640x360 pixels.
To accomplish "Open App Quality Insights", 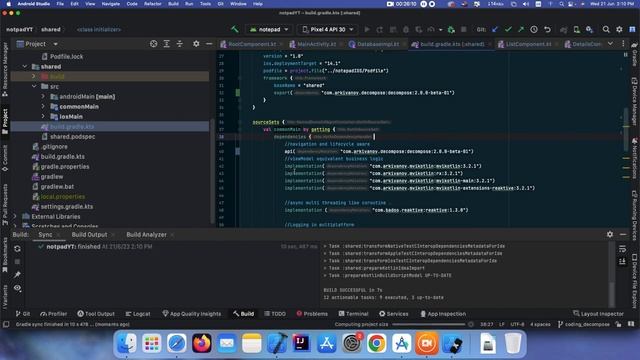I will pyautogui.click(x=191, y=313).
